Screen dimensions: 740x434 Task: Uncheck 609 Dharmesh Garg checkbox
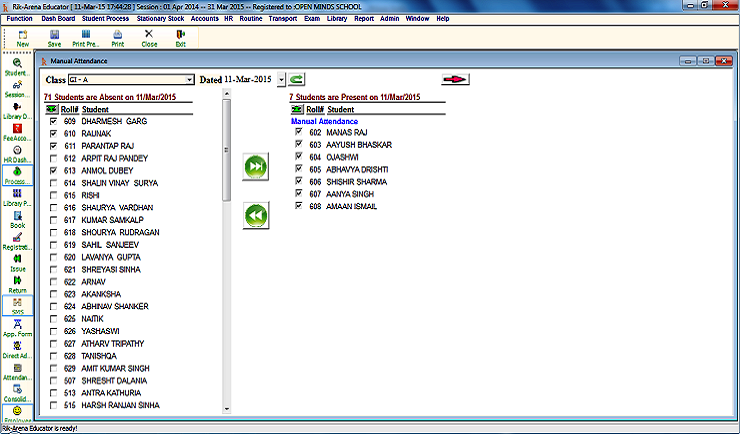click(54, 120)
